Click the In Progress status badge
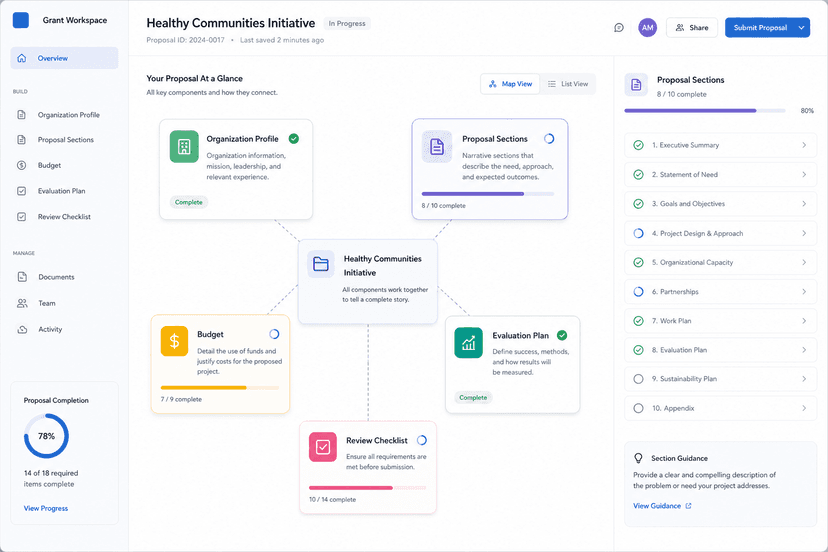Image resolution: width=828 pixels, height=552 pixels. pos(347,23)
